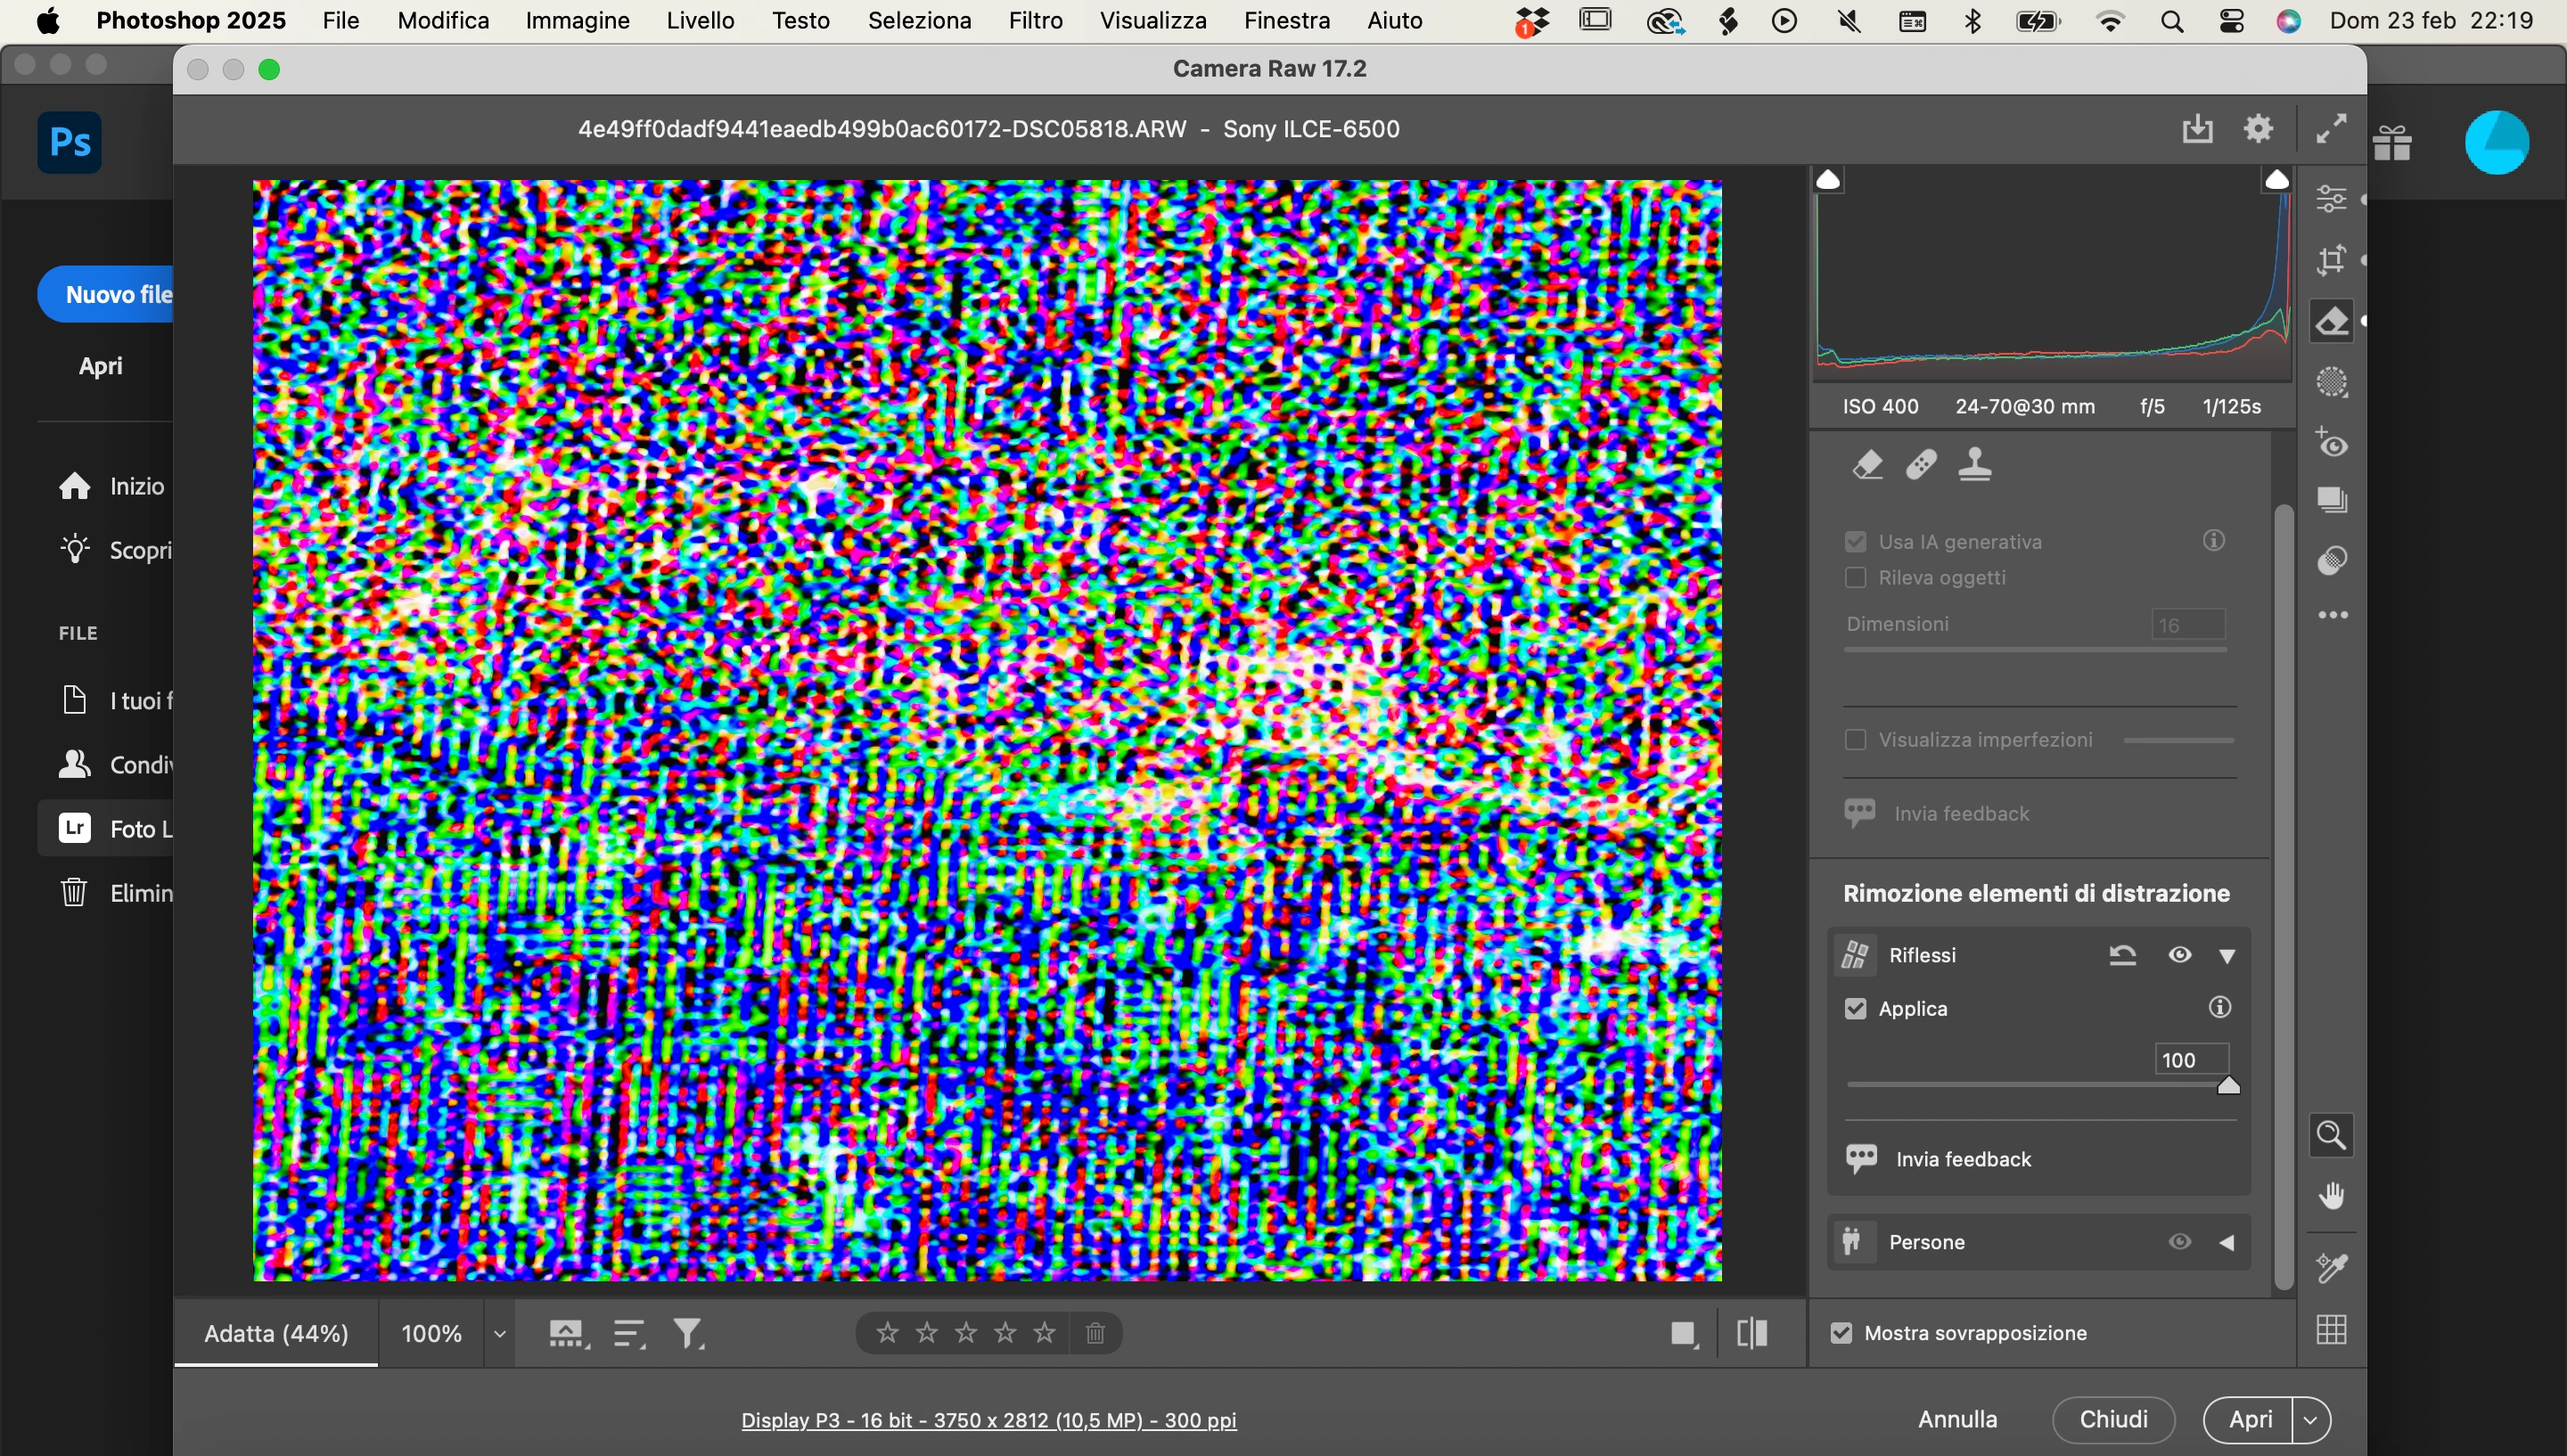This screenshot has width=2567, height=1456.
Task: Disable Mostra sovrapposizione checkbox
Action: (1841, 1333)
